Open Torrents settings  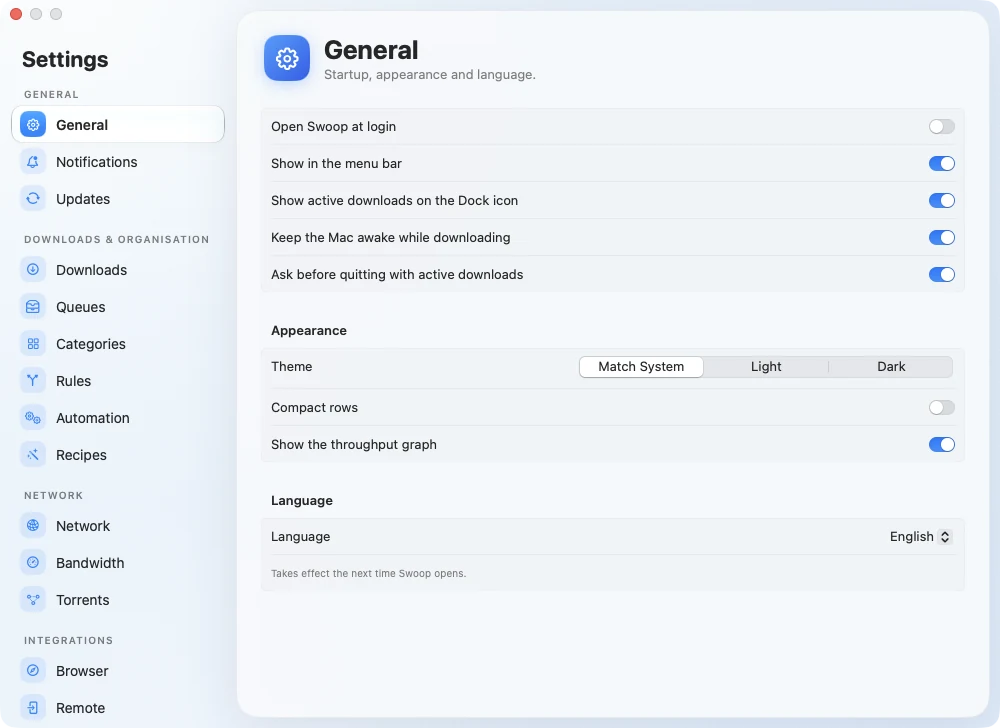[x=118, y=600]
